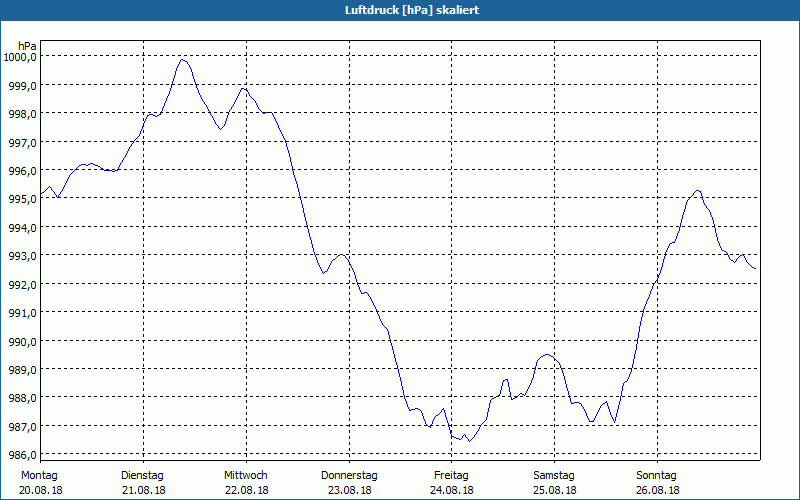This screenshot has width=800, height=500.
Task: Click the "Samstag" day label
Action: click(x=554, y=476)
